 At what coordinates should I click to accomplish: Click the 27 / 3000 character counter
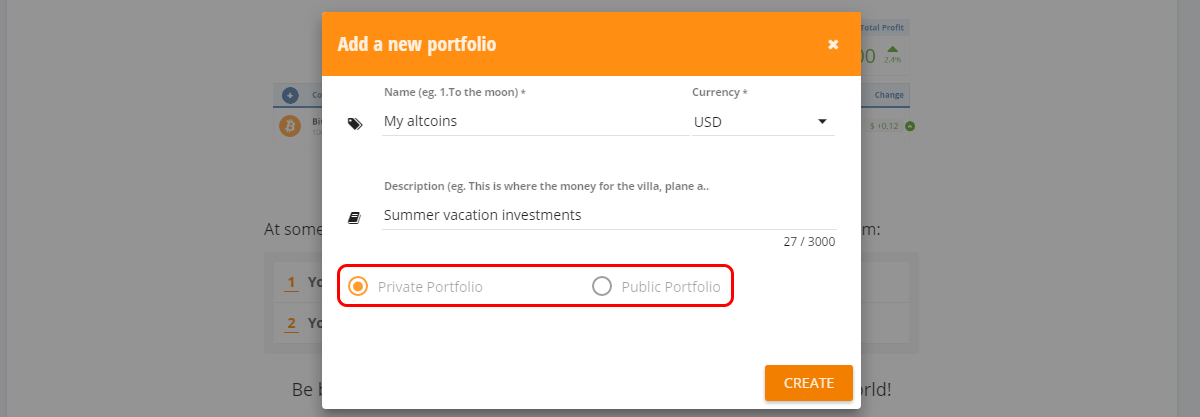coord(810,242)
